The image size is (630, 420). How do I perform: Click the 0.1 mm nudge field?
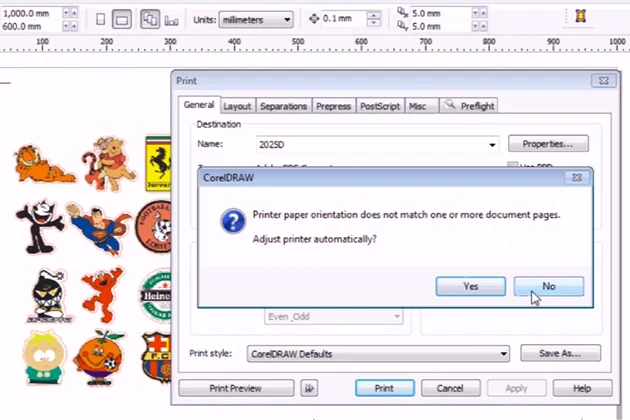(x=344, y=18)
